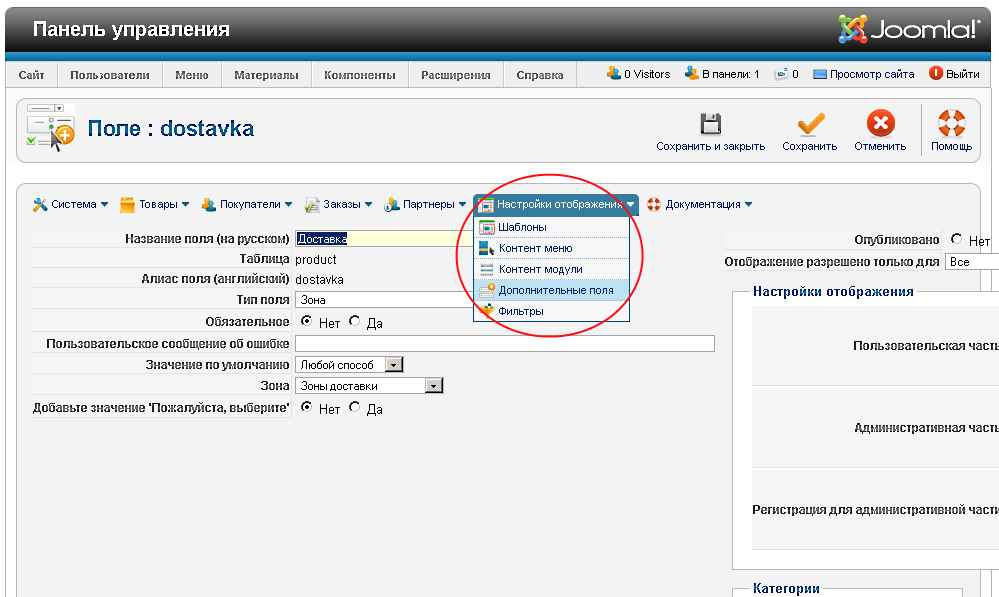Expand the Система dropdown menu
Viewport: 999px width, 597px height.
tap(104, 205)
